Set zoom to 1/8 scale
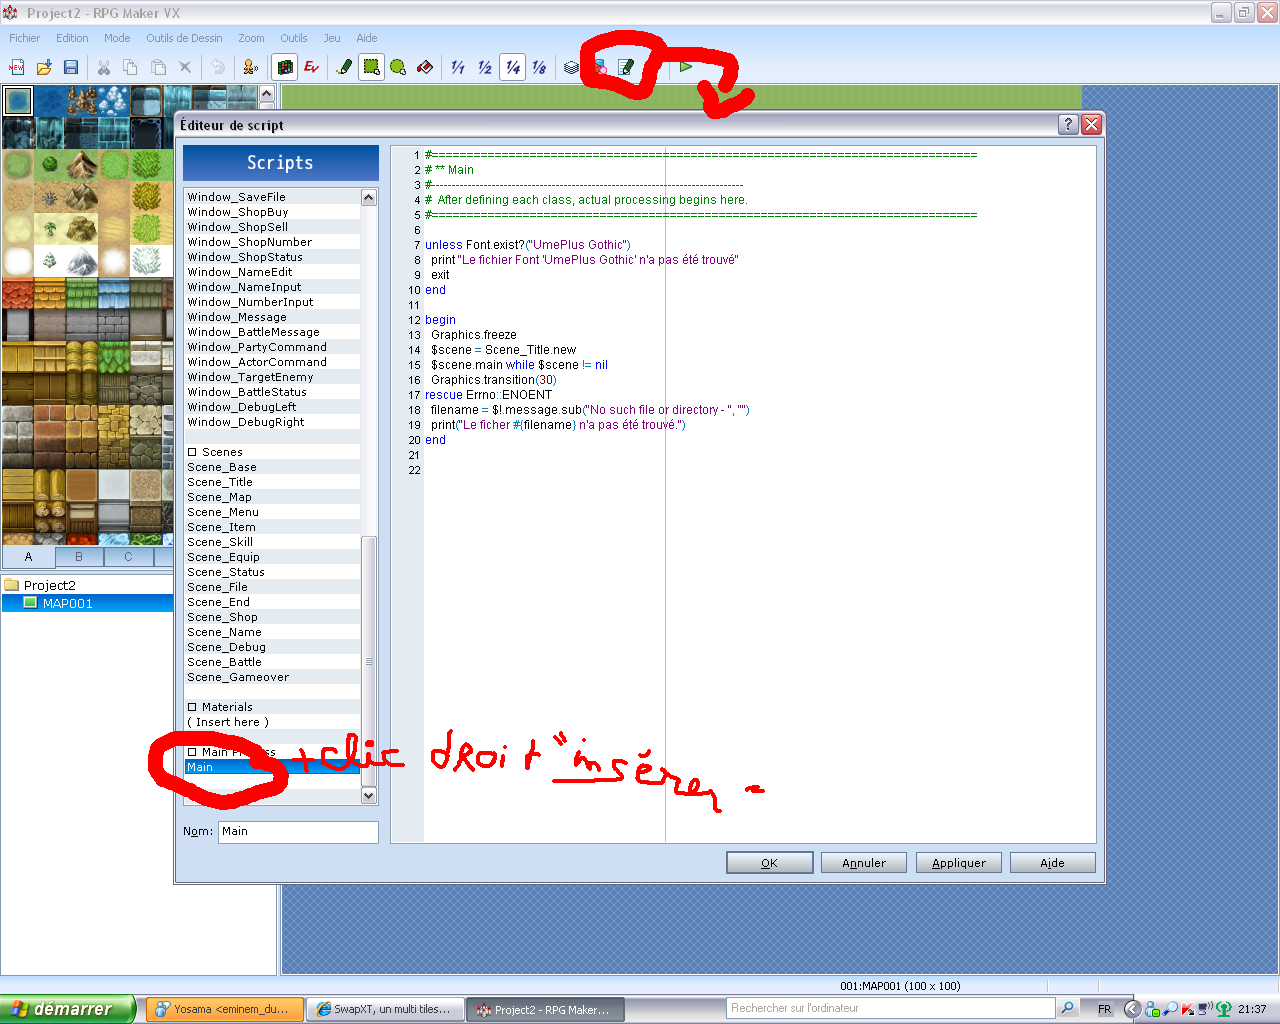Screen dimensions: 1280x1024 pyautogui.click(x=539, y=67)
